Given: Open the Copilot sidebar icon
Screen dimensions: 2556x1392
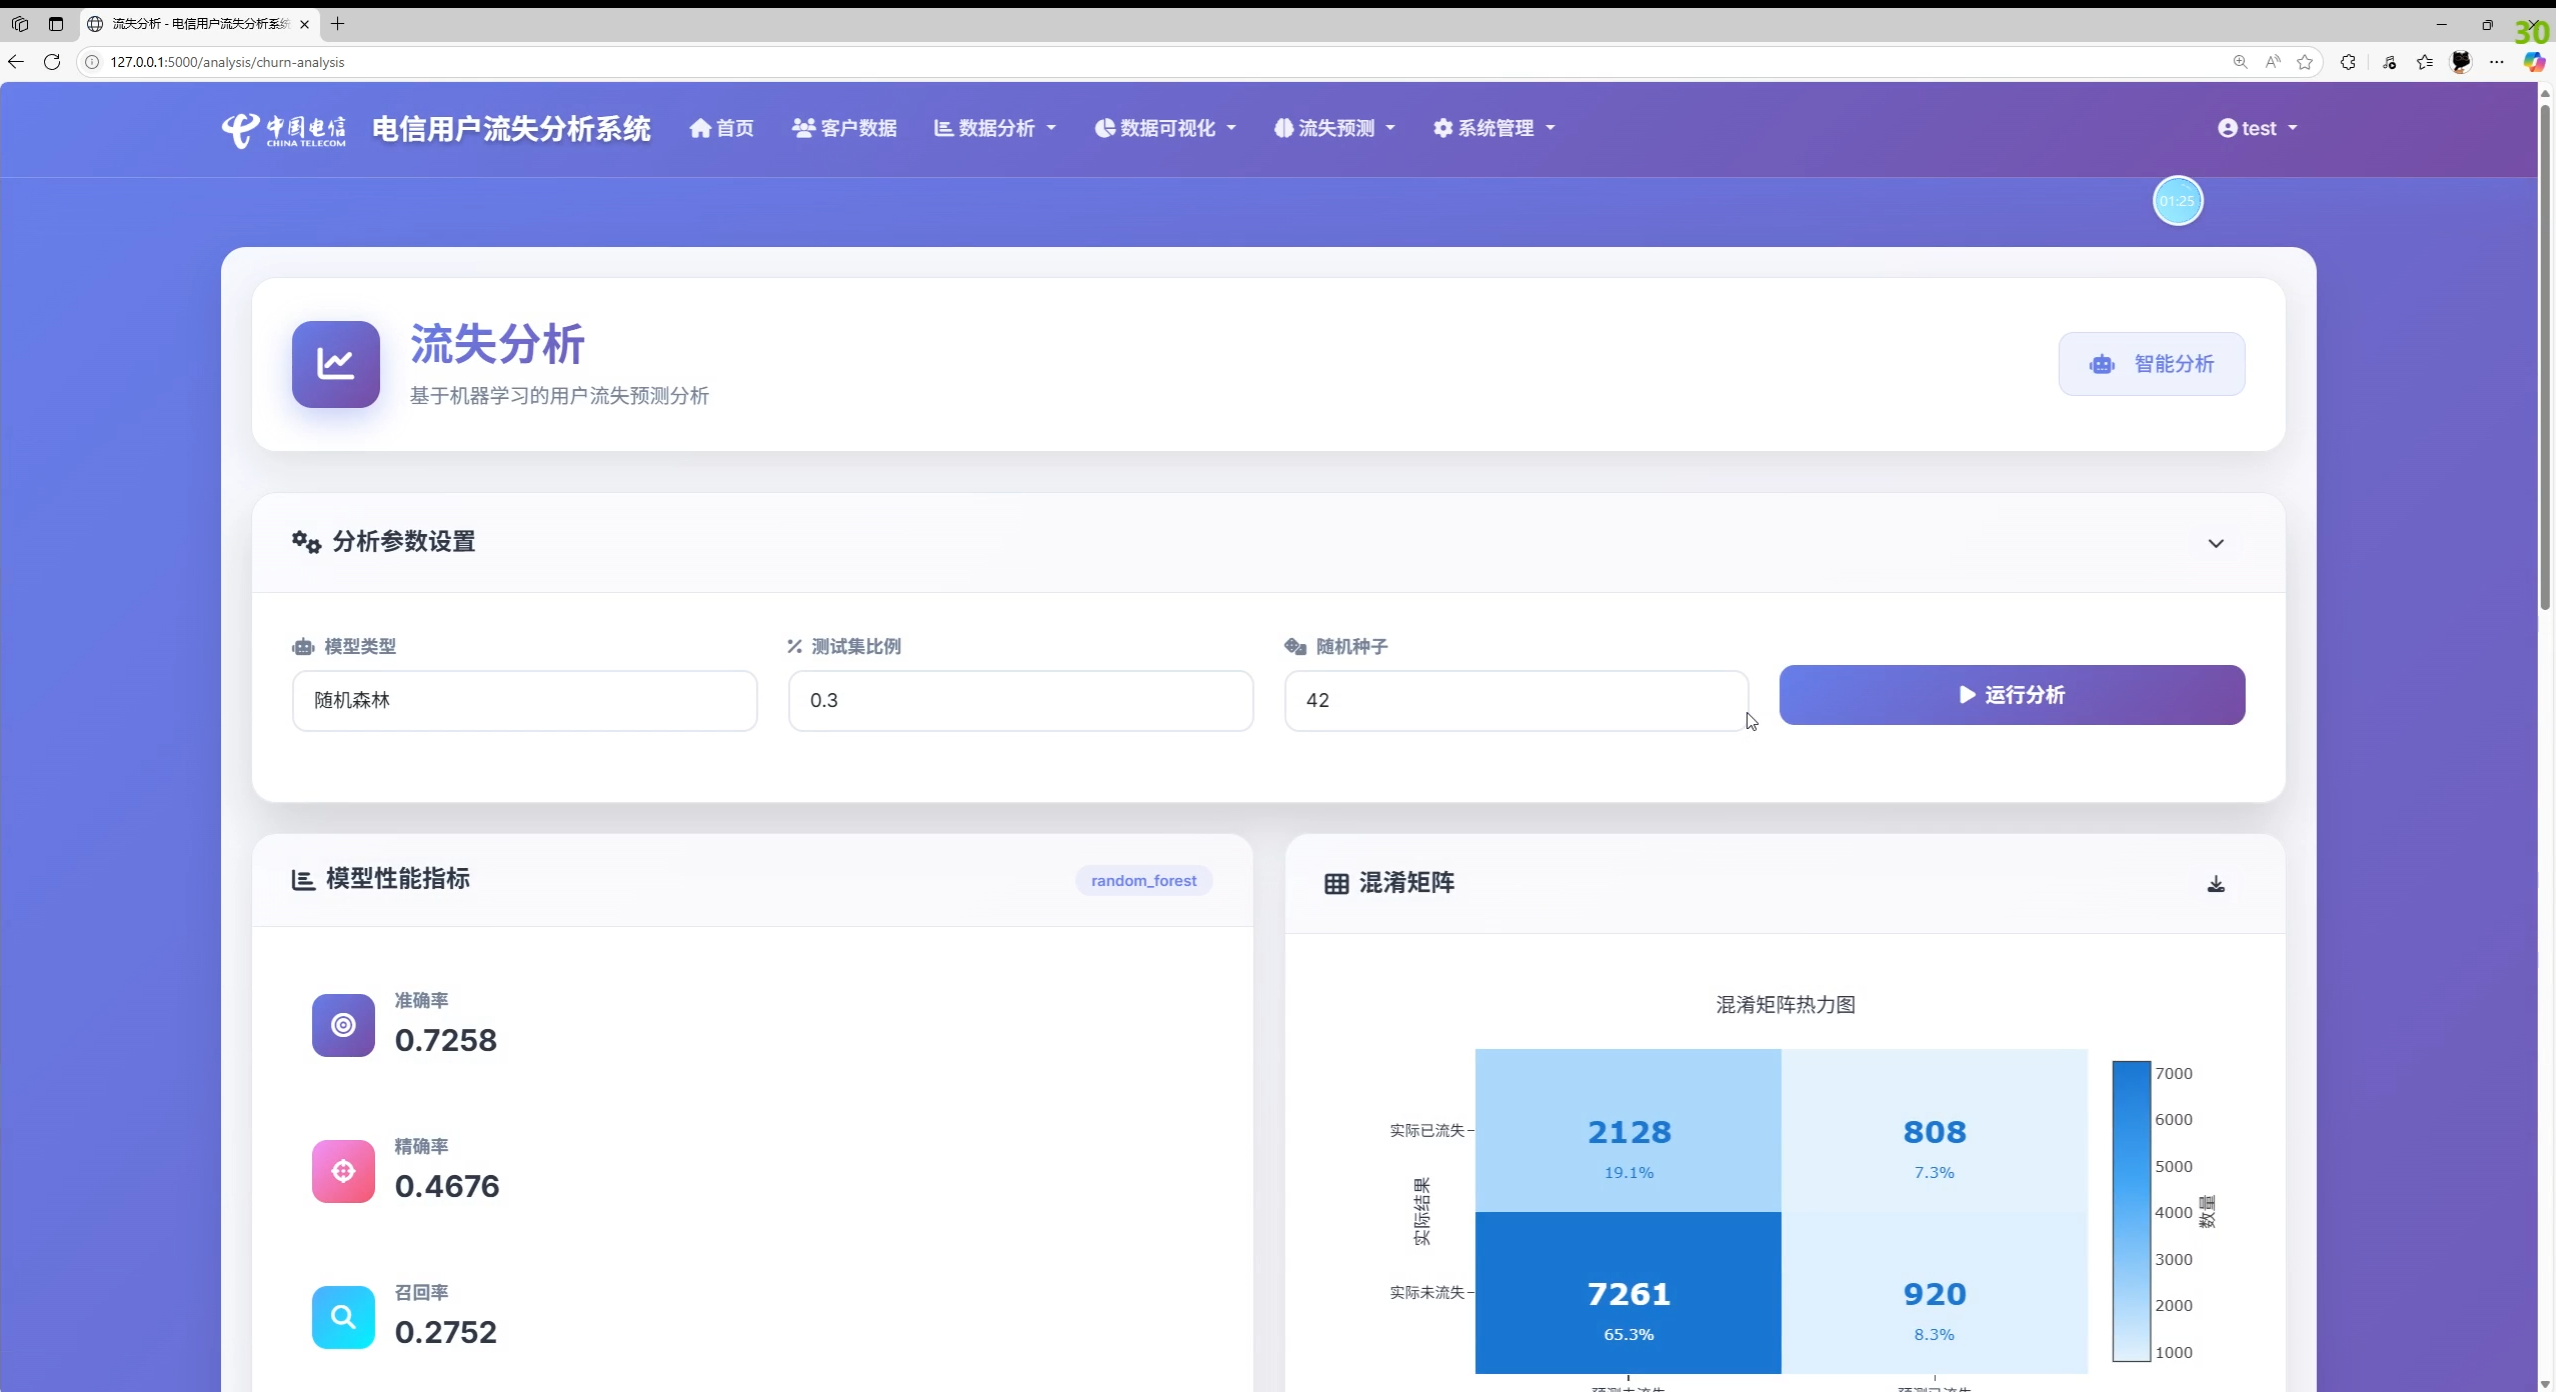Looking at the screenshot, I should point(2534,62).
